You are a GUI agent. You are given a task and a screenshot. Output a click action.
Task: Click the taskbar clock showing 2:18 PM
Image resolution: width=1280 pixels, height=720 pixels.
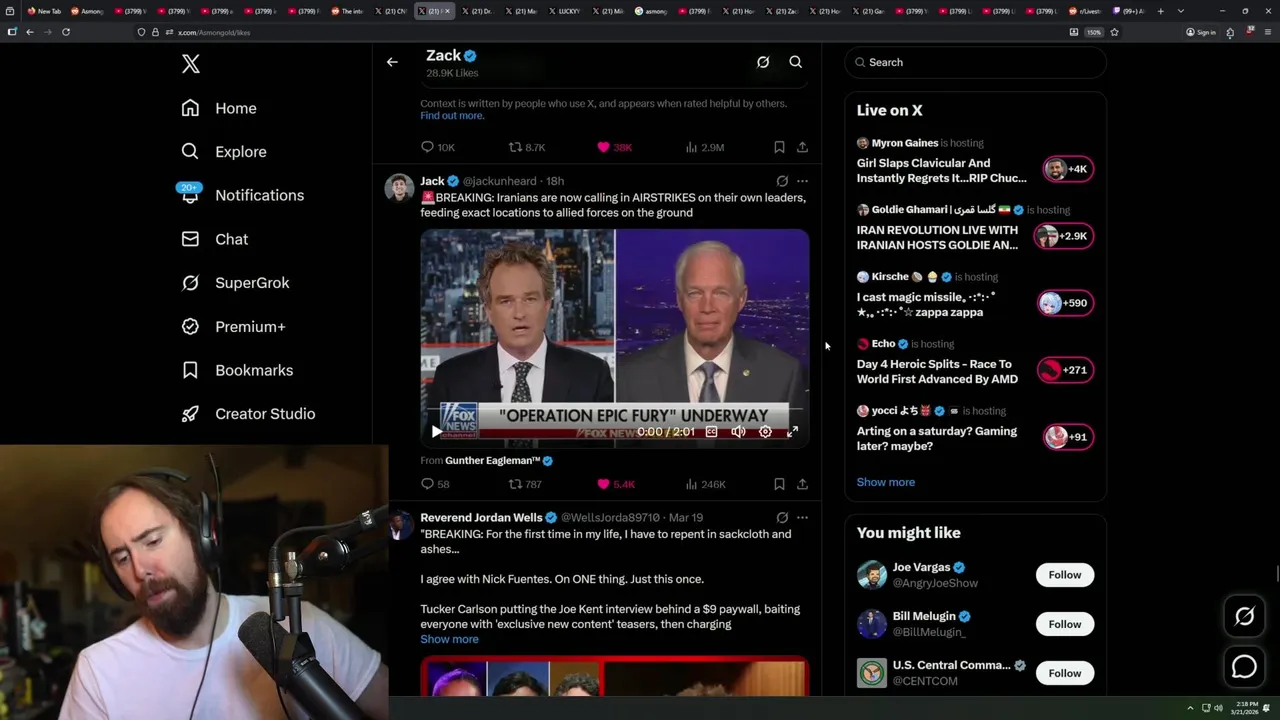tap(1244, 708)
